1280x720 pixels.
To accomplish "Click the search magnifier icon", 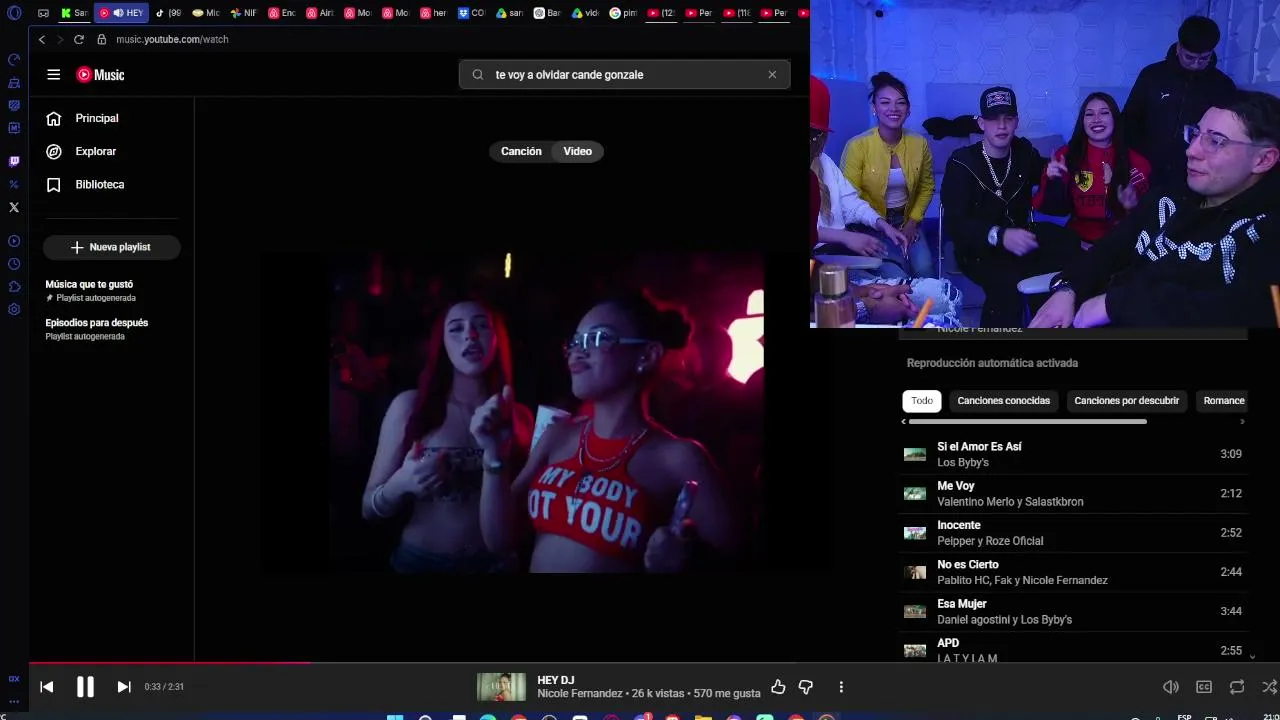I will pos(478,75).
